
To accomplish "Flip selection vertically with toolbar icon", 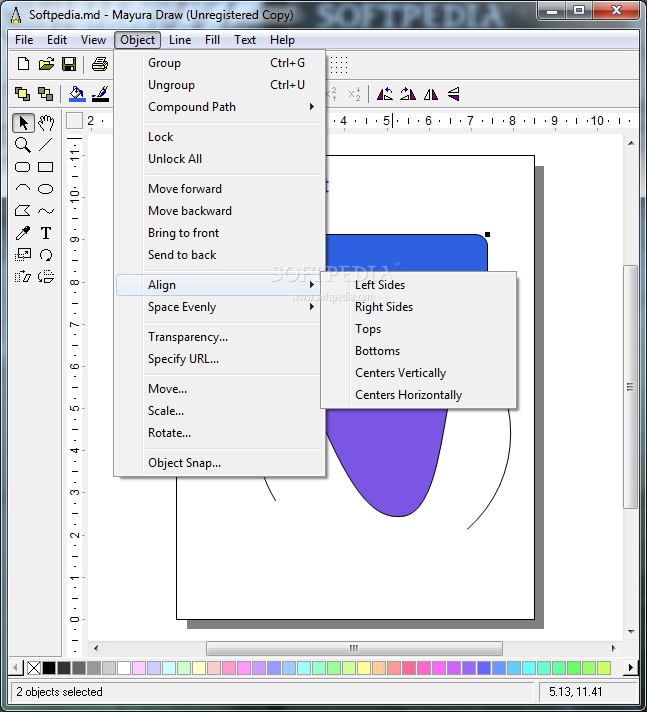I will tap(454, 94).
